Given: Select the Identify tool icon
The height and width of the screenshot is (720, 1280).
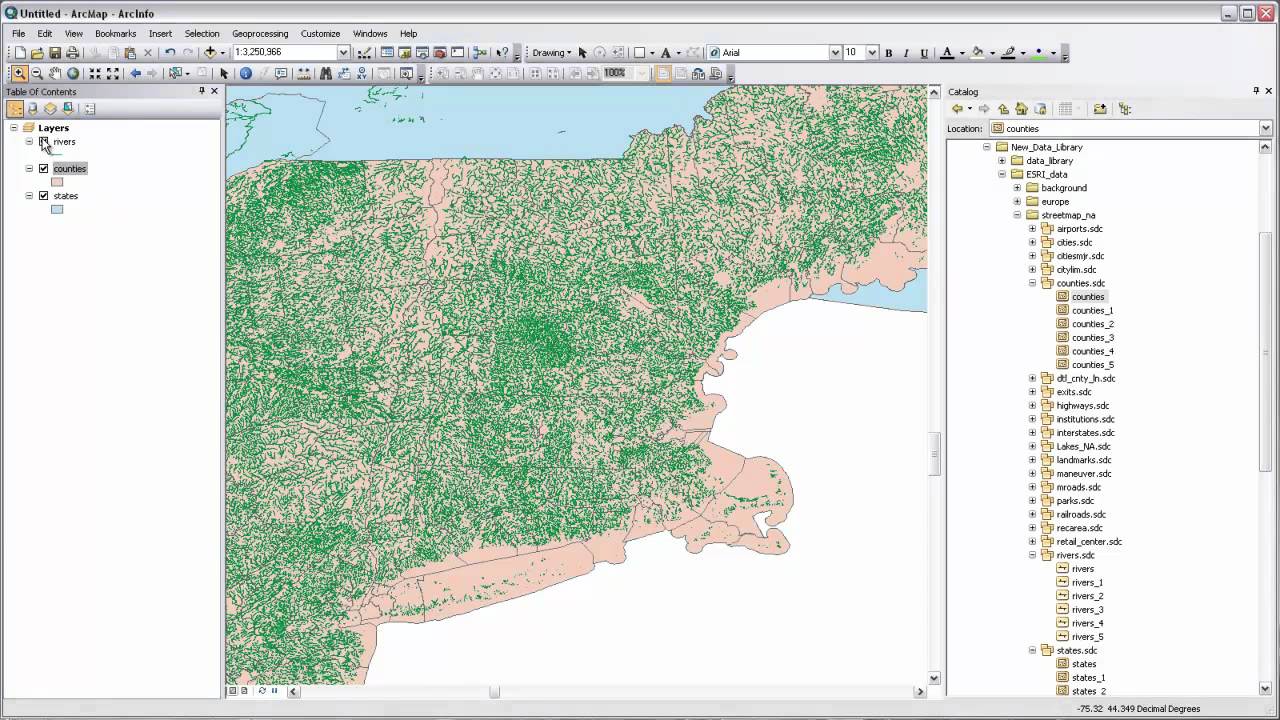Looking at the screenshot, I should 245,73.
